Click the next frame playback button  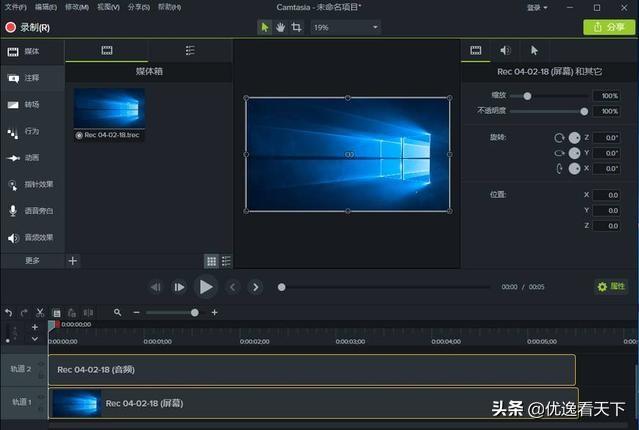[x=179, y=287]
